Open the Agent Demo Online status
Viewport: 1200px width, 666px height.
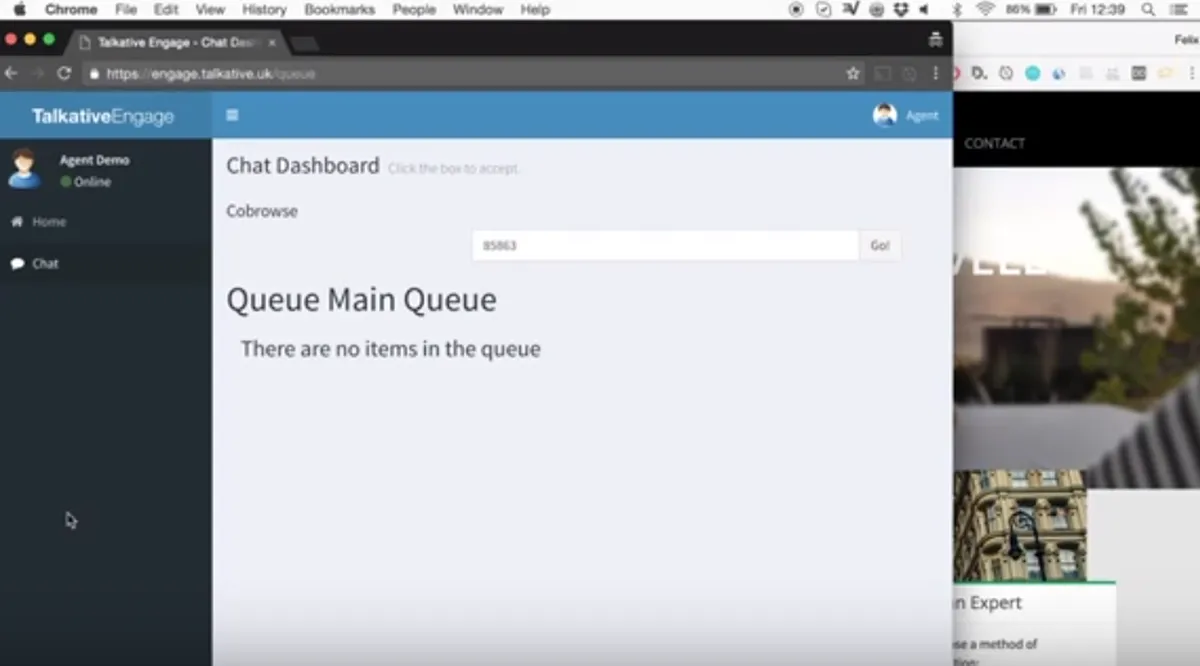[x=85, y=182]
